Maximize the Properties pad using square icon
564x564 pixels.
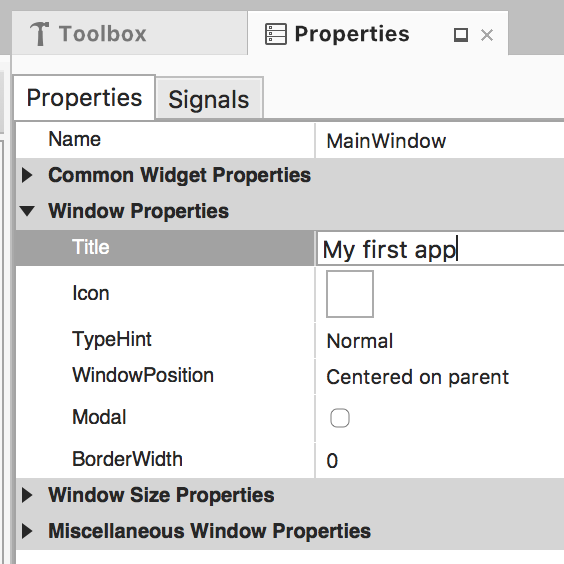pyautogui.click(x=461, y=35)
